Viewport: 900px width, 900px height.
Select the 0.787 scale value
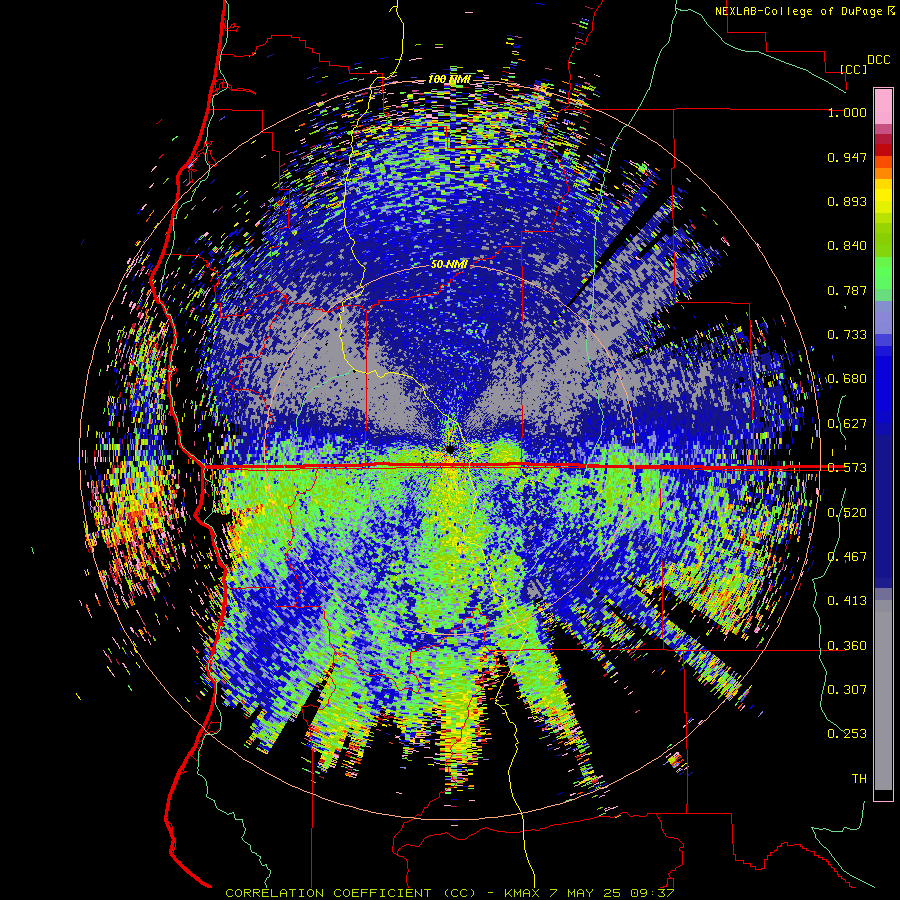(847, 290)
